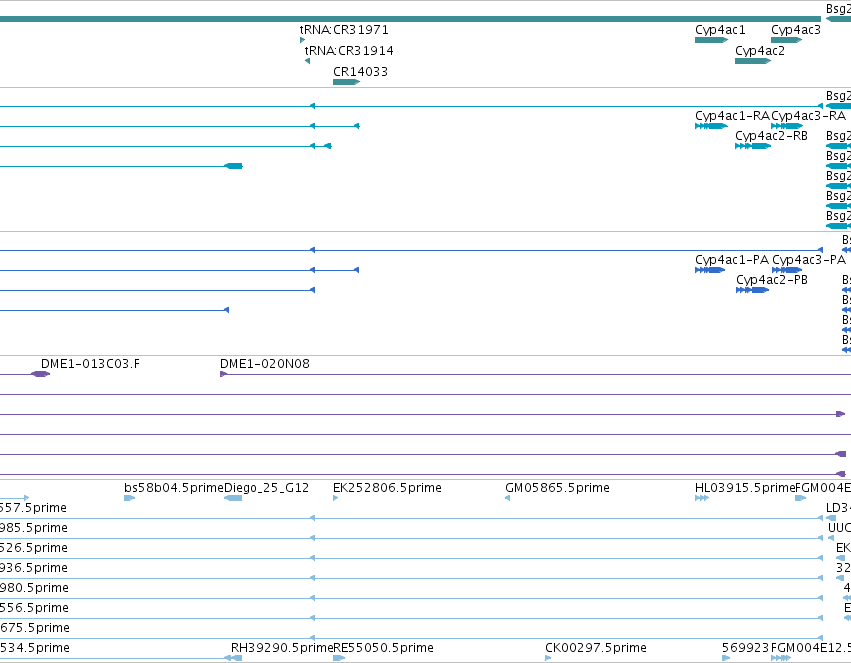
Task: Click the 569923 EST label
Action: tap(745, 648)
